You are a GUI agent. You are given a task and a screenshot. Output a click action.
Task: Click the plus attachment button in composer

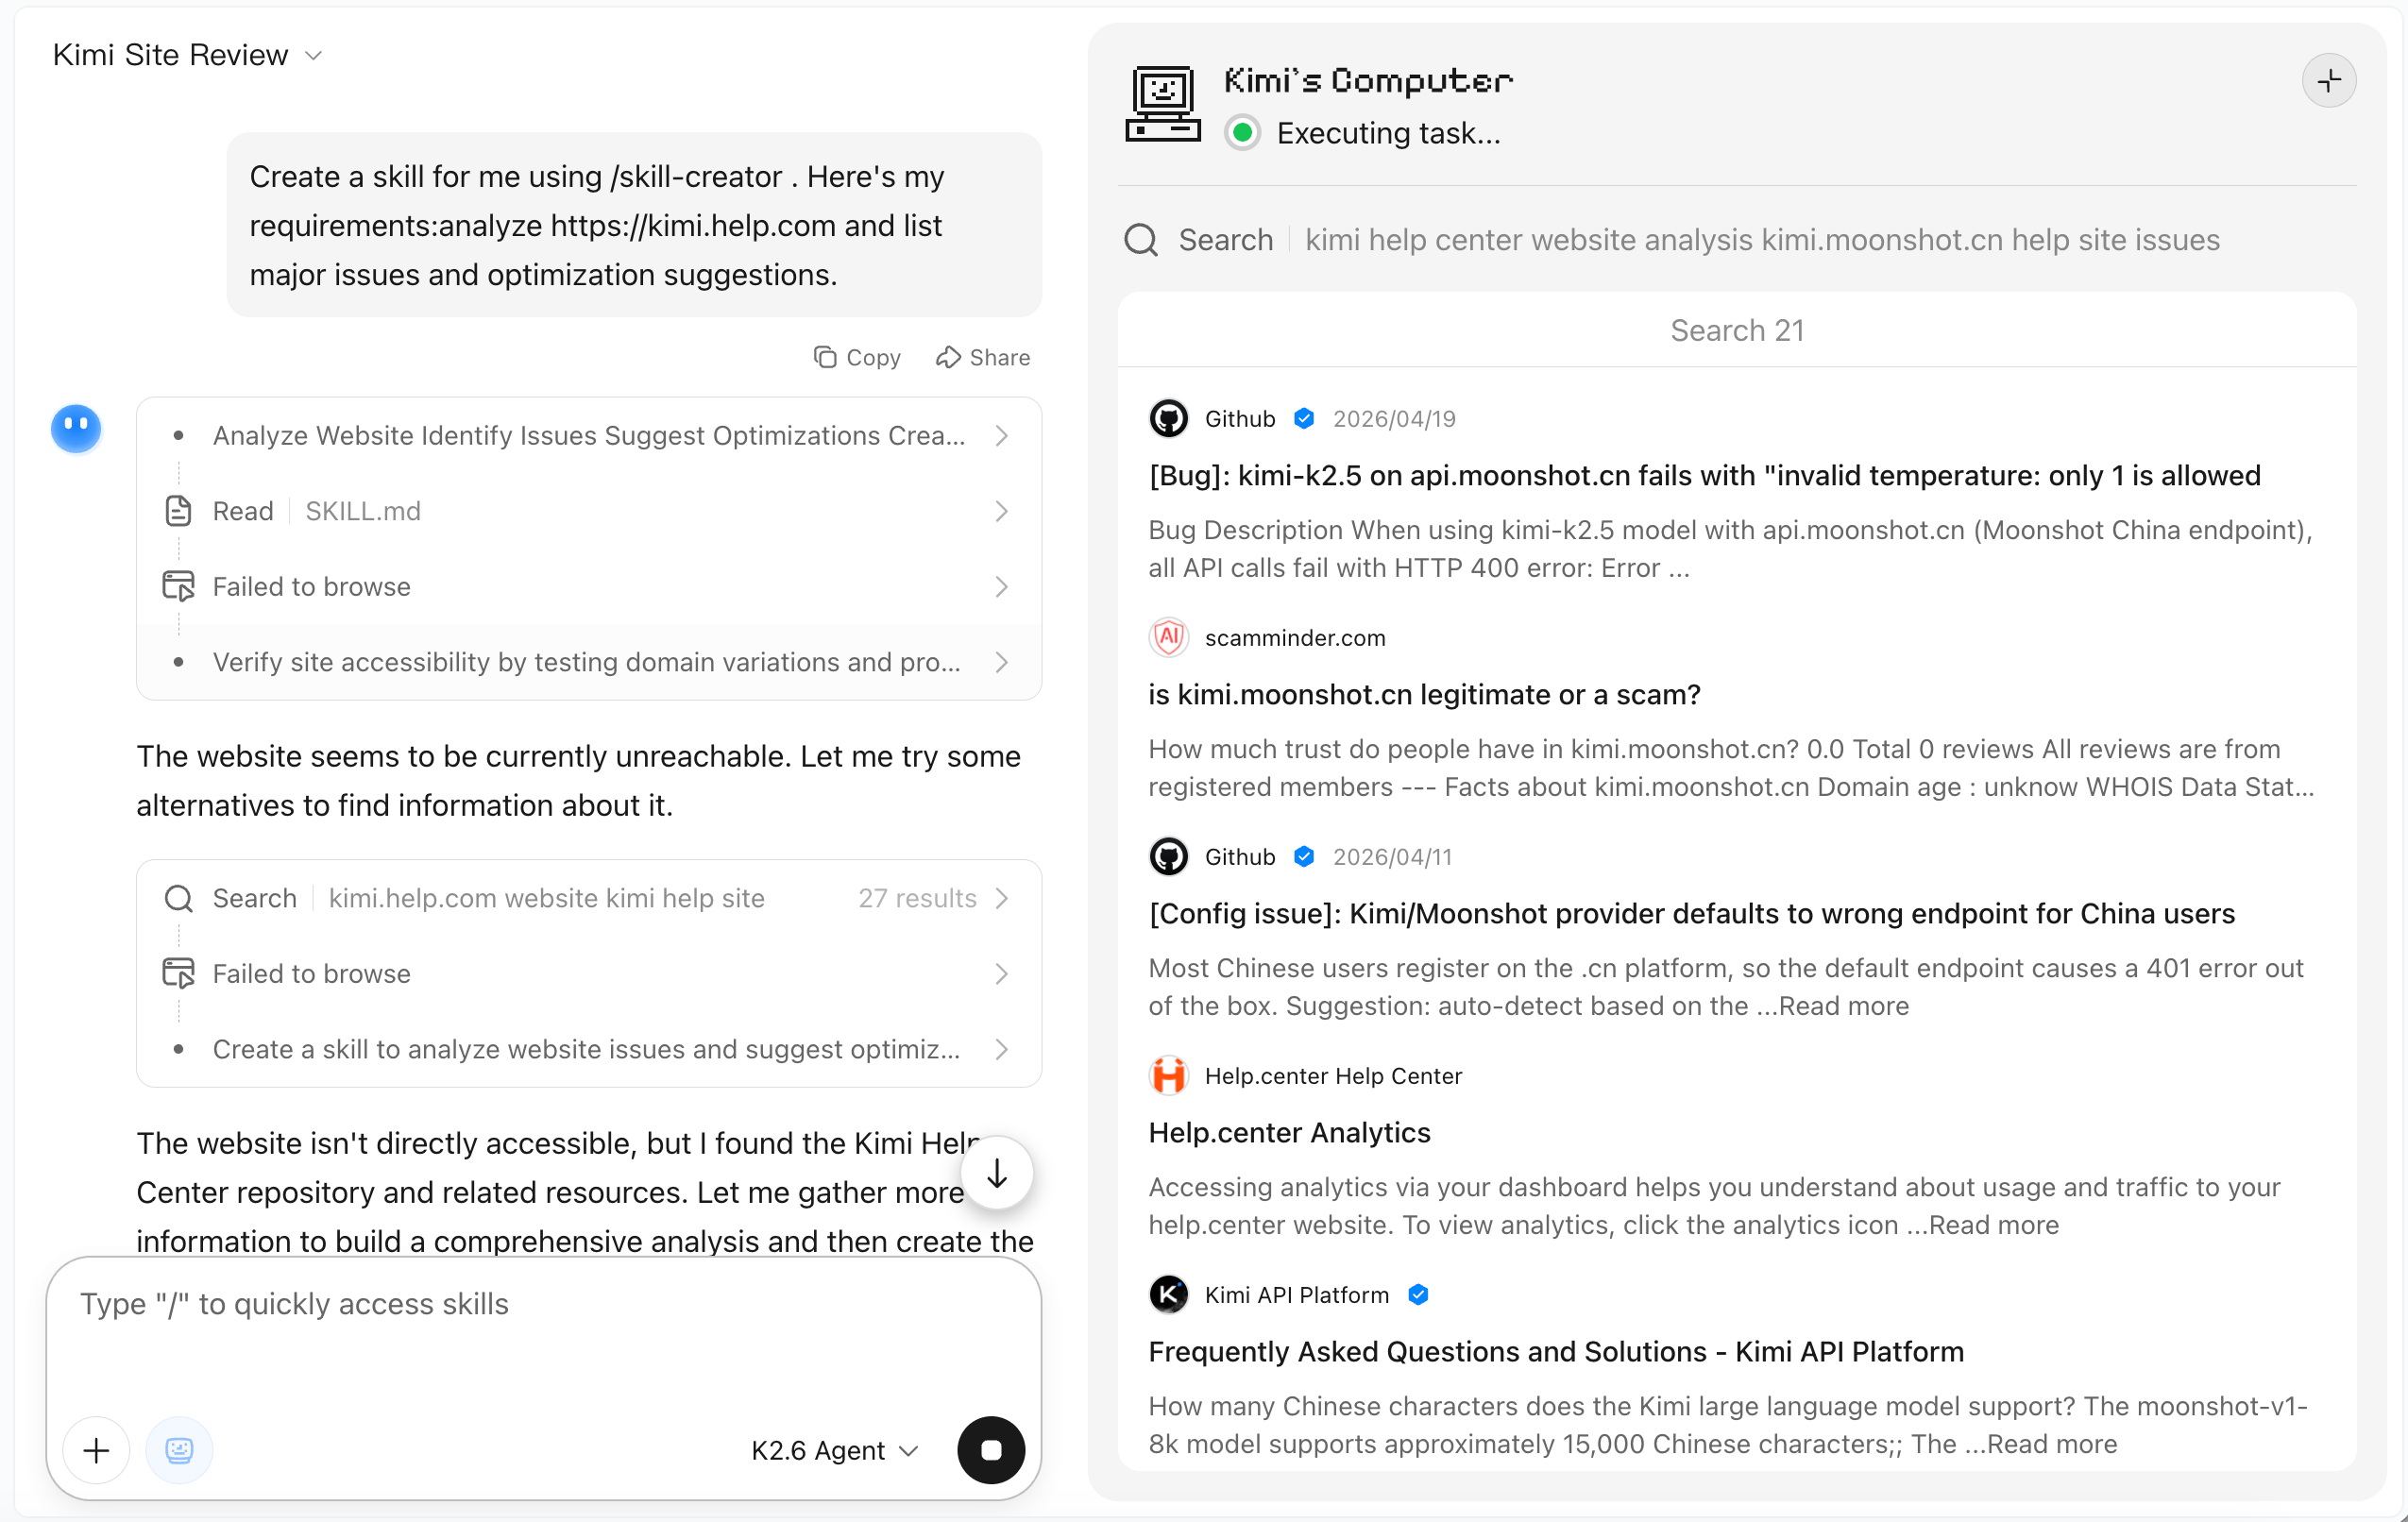pos(96,1450)
